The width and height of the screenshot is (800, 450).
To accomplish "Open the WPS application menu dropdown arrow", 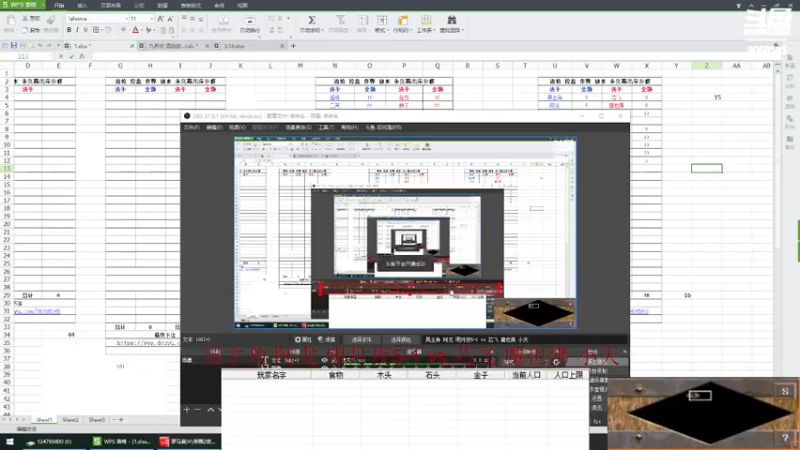I will pos(43,5).
